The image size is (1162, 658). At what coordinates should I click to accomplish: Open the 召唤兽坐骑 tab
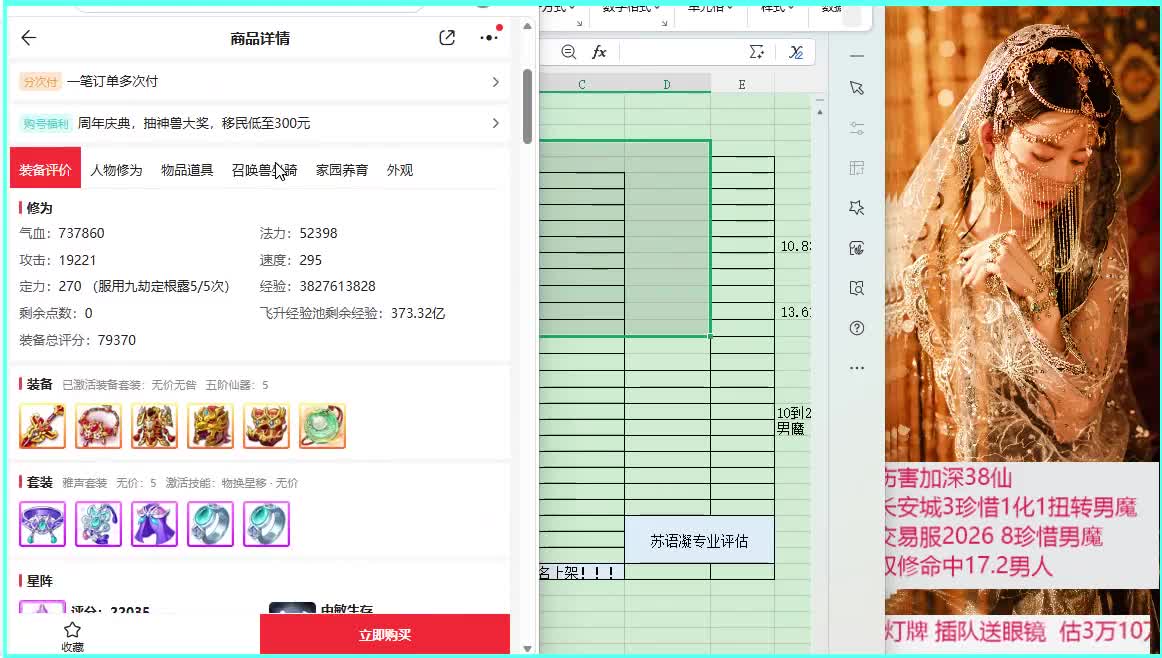pyautogui.click(x=265, y=170)
